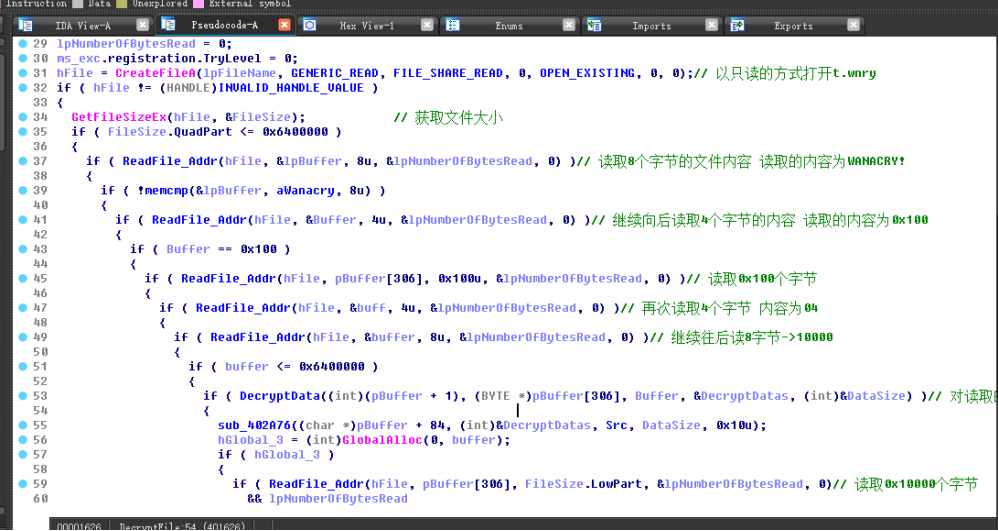Click GetFileSizeEx on line 34
Screen dimensions: 998x531
[119, 117]
